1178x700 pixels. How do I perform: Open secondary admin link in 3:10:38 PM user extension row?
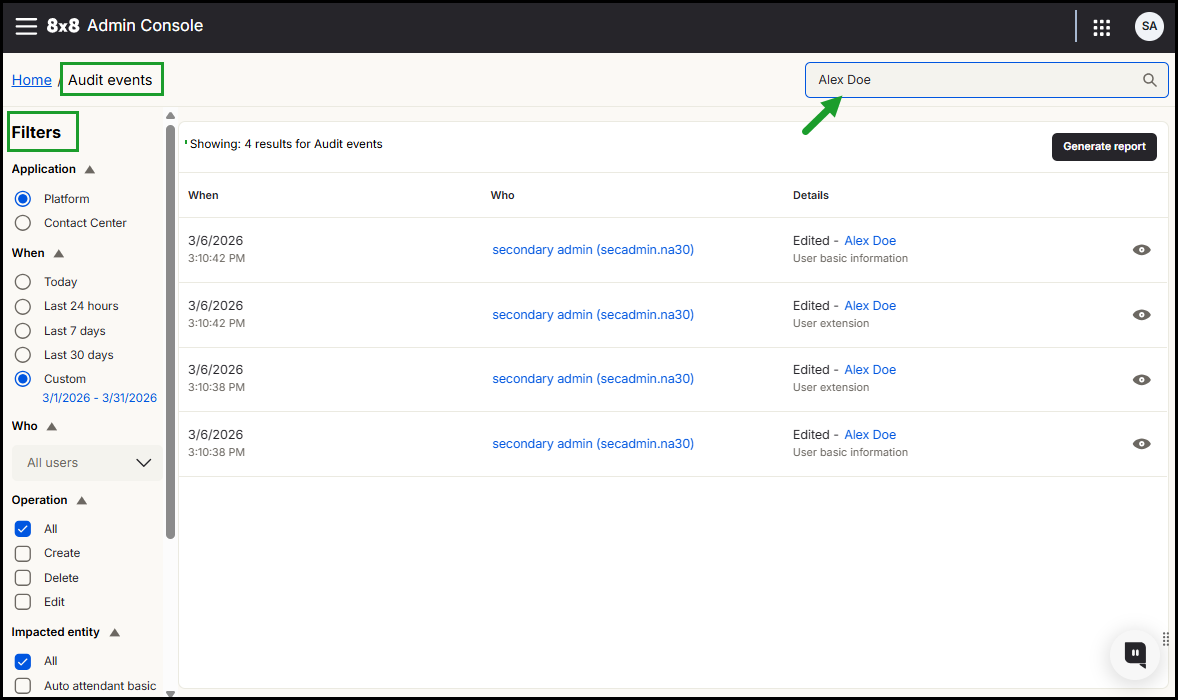[x=593, y=379]
